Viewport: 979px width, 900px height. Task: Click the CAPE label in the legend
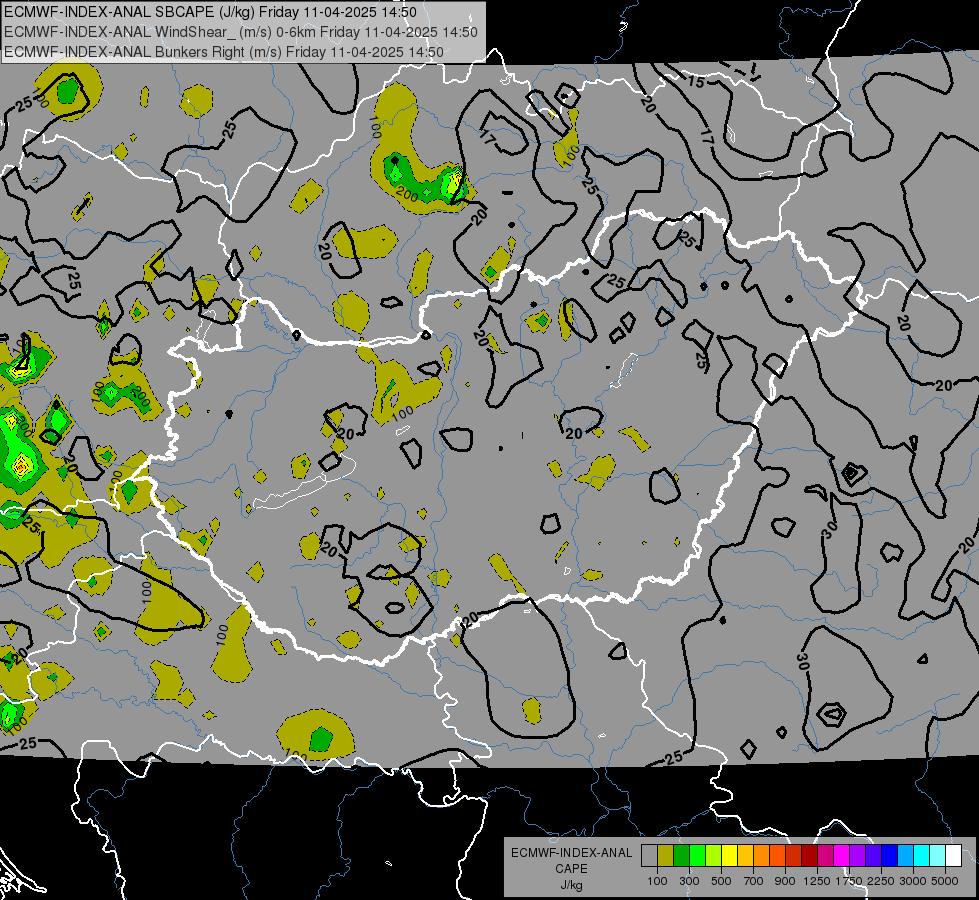(571, 869)
